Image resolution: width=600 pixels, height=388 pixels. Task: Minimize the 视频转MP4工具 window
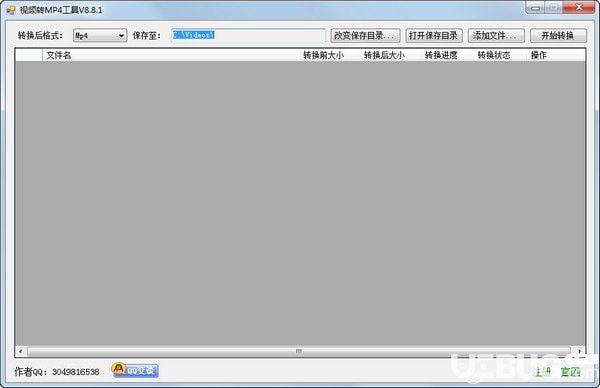(536, 7)
